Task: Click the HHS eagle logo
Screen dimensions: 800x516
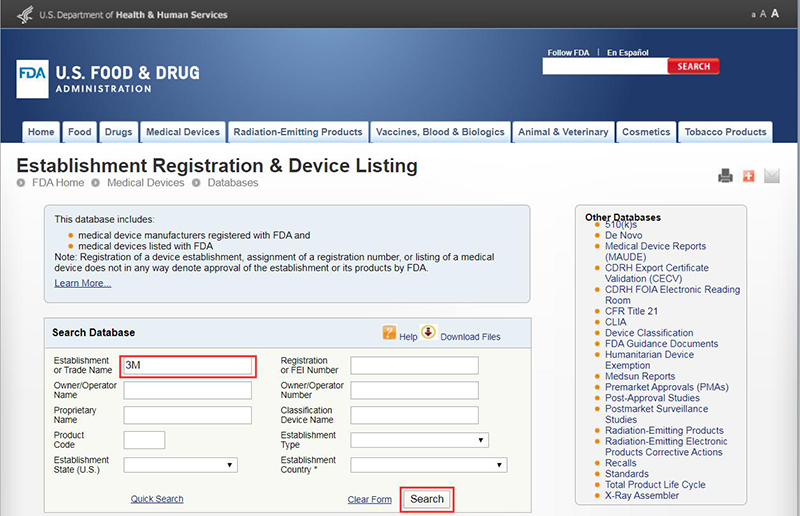Action: pyautogui.click(x=24, y=15)
